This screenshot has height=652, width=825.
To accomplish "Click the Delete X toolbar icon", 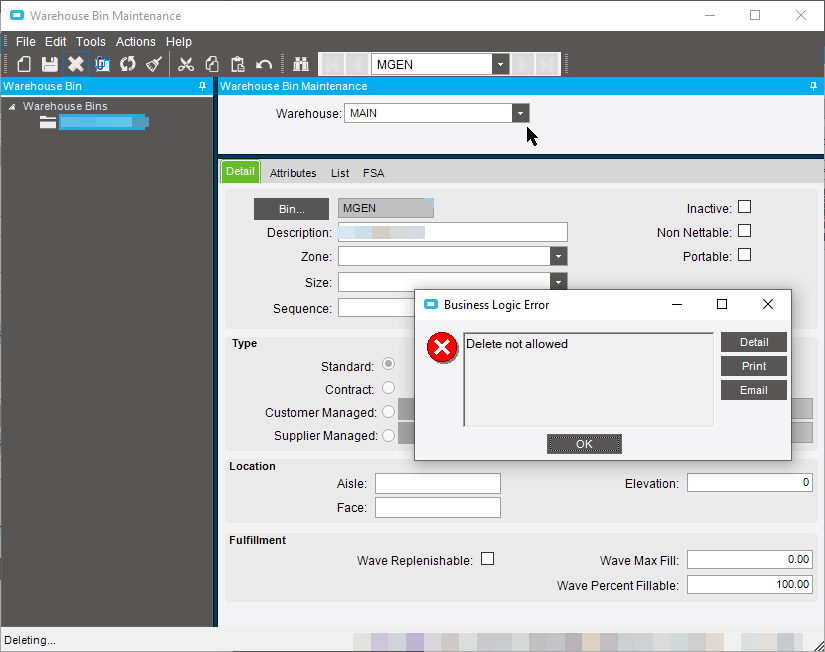I will [76, 64].
